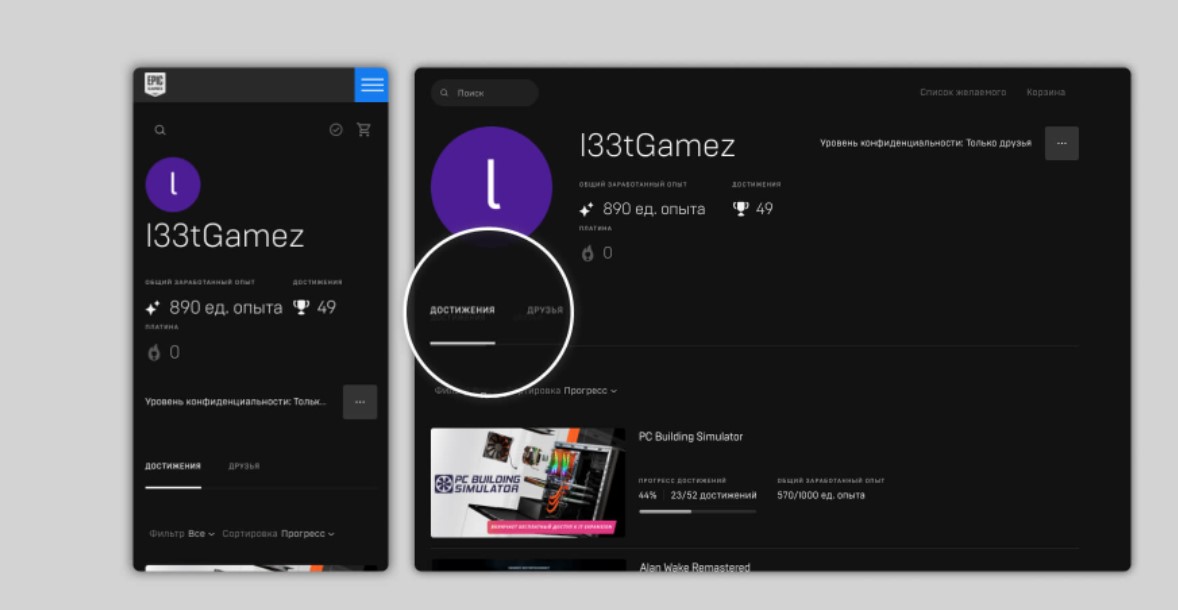Click 44% progress value

coord(648,495)
